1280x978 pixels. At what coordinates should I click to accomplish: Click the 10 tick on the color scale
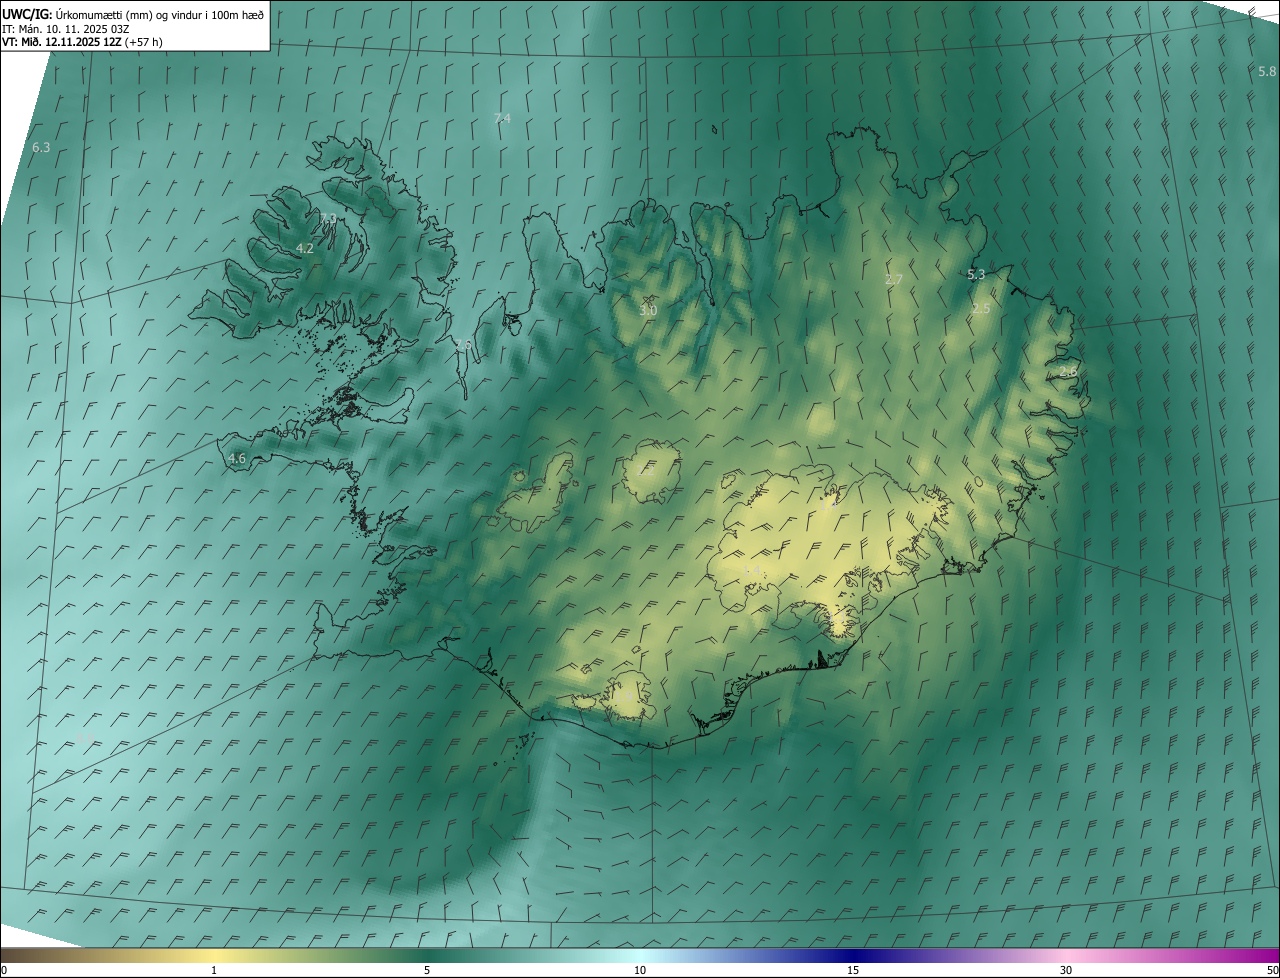tap(640, 971)
